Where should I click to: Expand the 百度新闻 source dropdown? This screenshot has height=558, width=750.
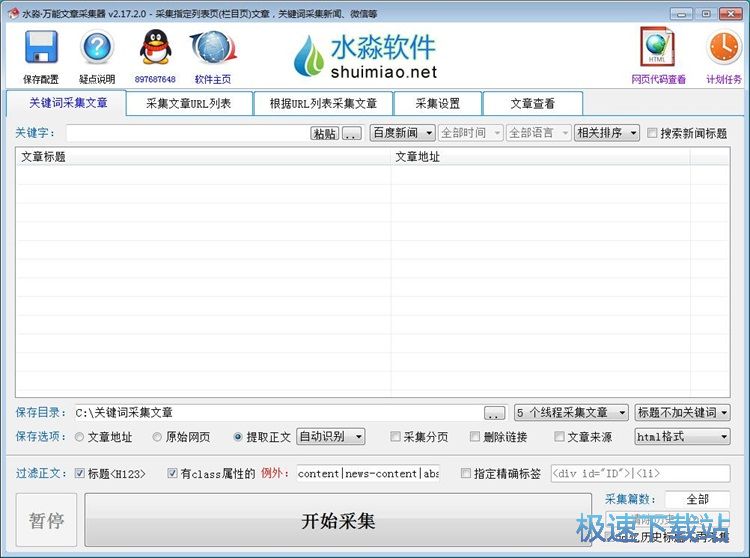402,132
